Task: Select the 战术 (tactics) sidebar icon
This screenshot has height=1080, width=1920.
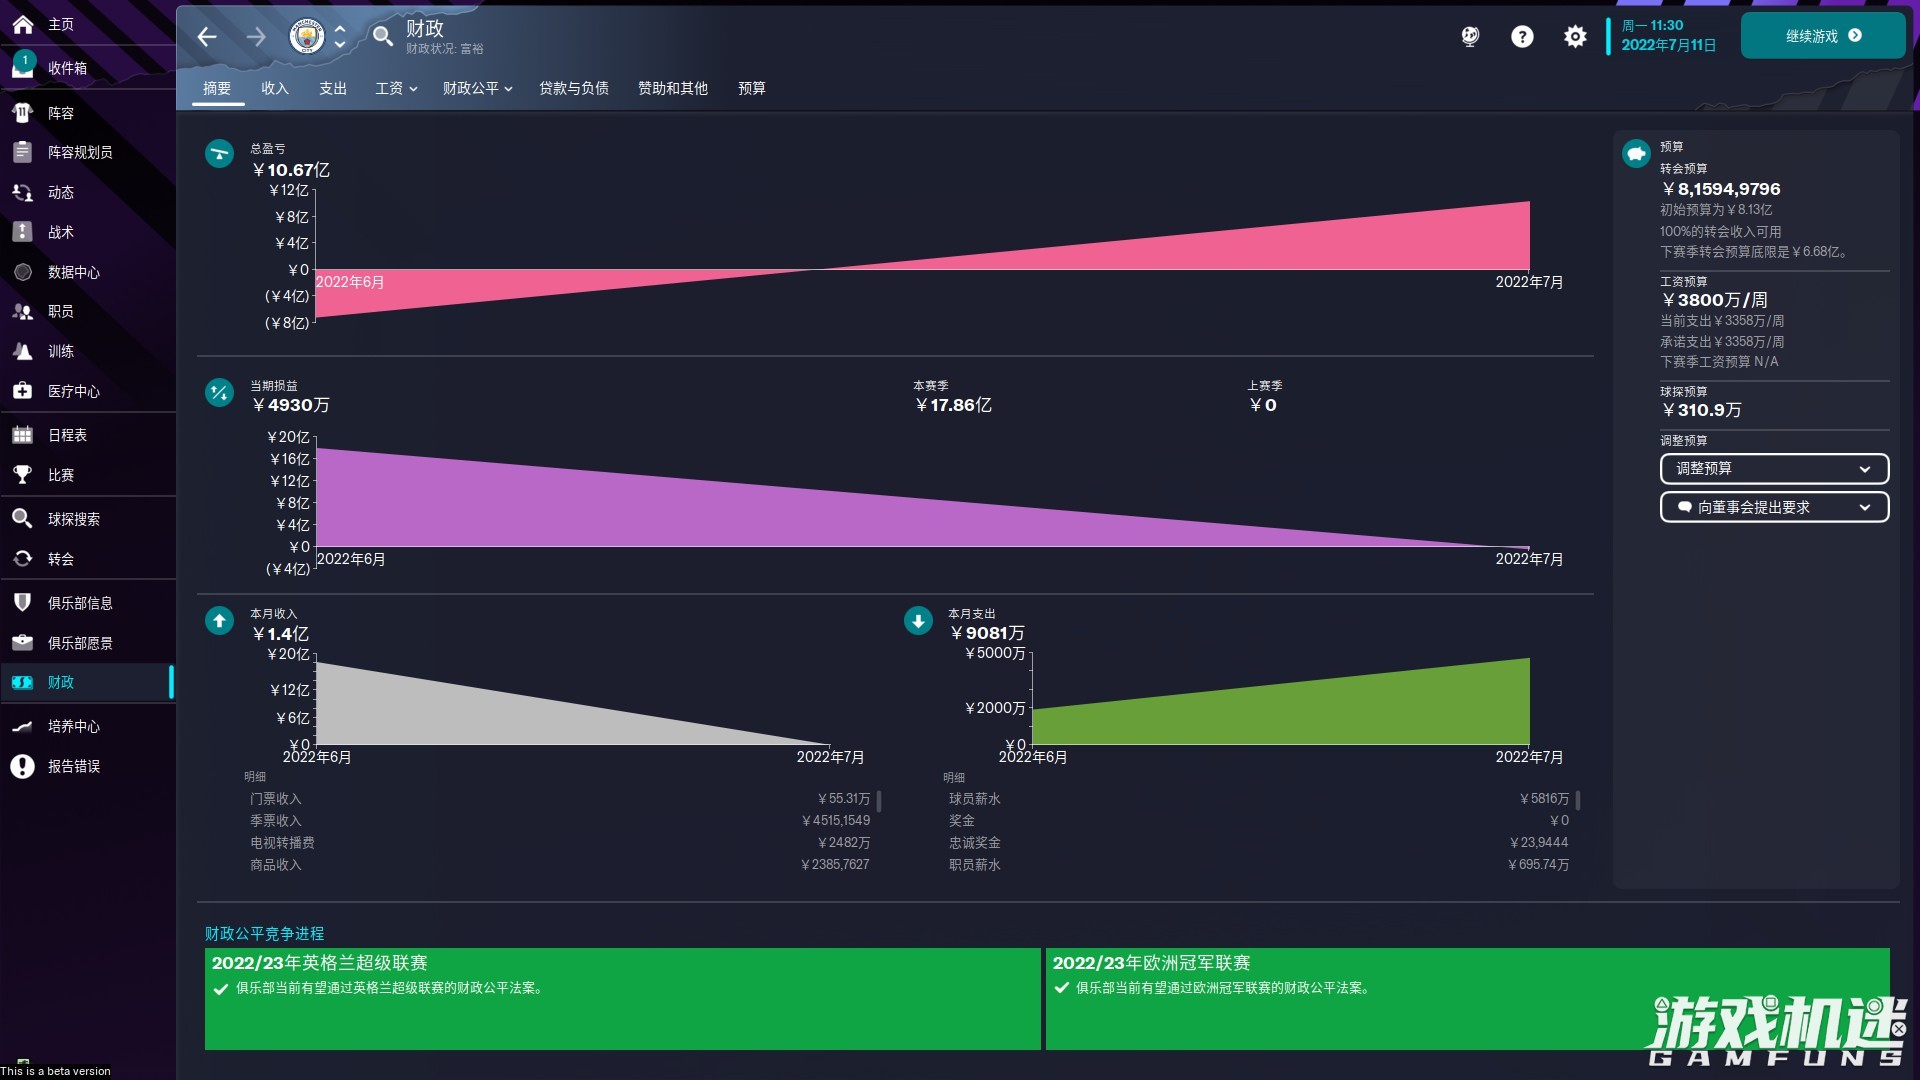Action: 62,232
